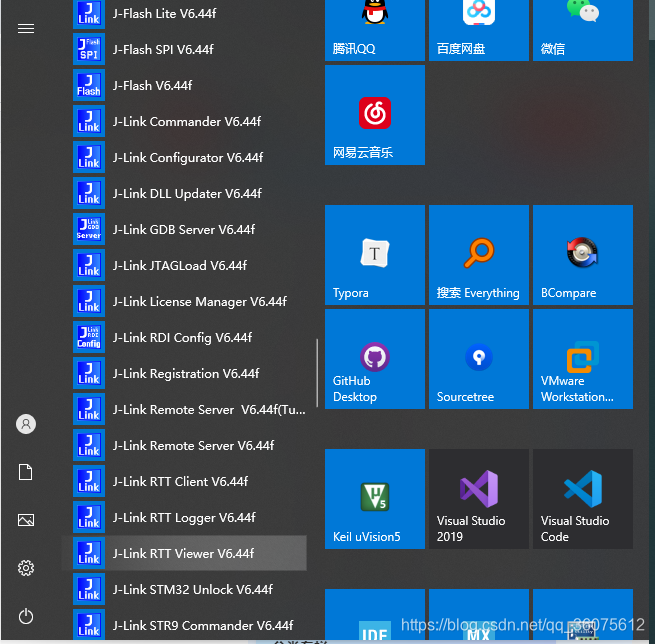Screen dimensions: 655x644
Task: Open the 网易云音乐 tile
Action: coord(375,115)
